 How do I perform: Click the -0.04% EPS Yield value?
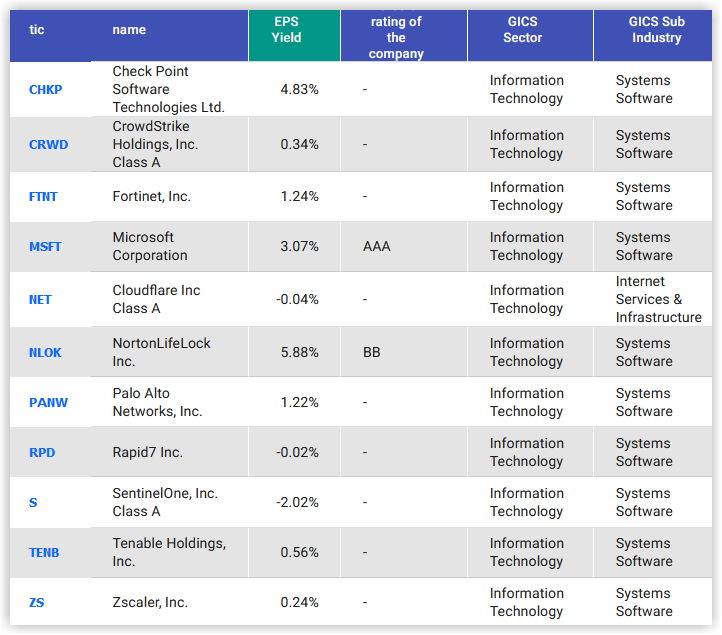coord(297,300)
